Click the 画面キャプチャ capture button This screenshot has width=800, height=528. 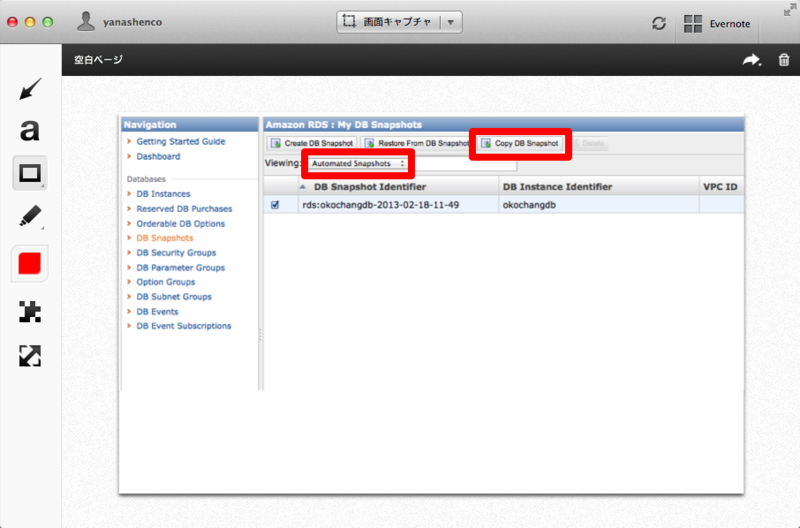[x=388, y=22]
